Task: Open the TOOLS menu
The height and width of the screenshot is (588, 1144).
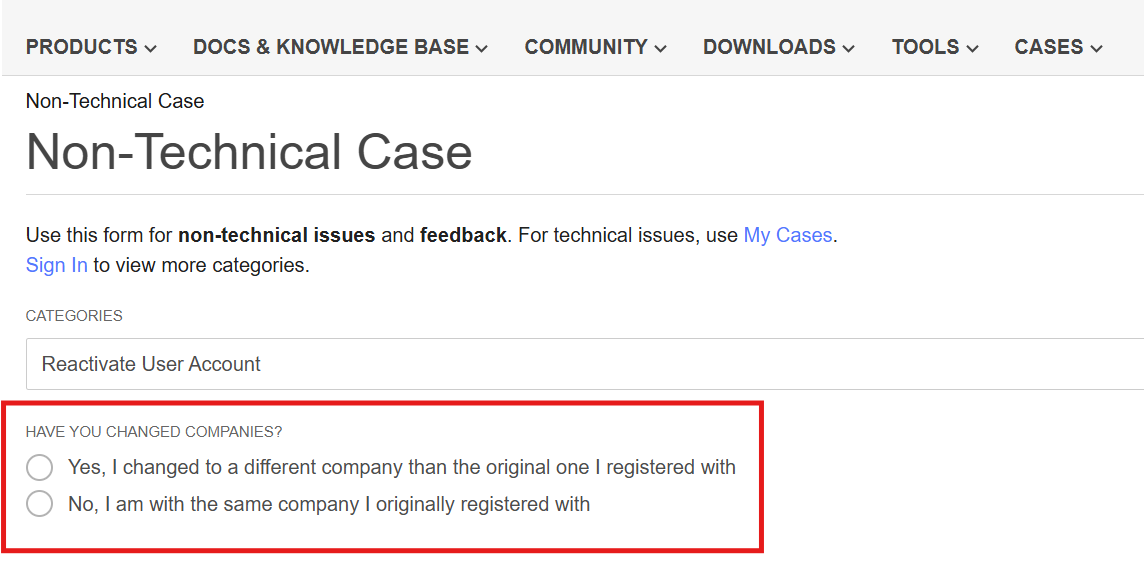Action: pos(926,46)
